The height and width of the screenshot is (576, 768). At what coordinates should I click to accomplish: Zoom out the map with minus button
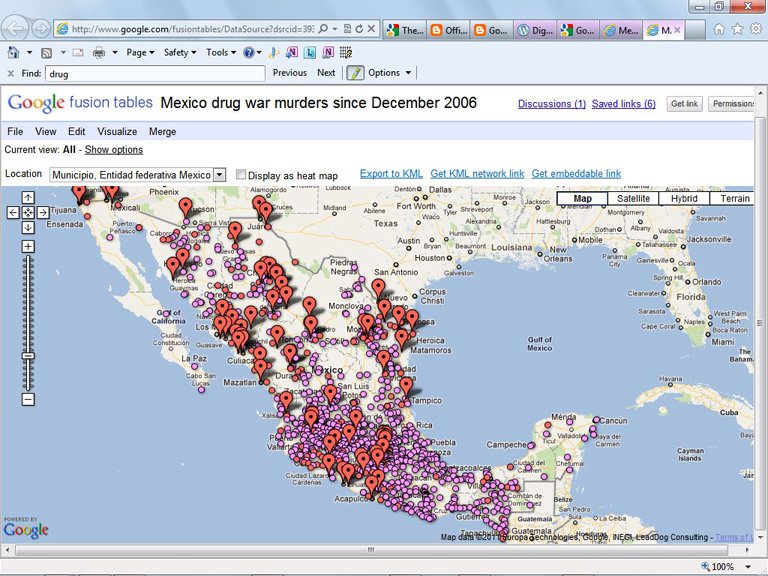[x=28, y=400]
